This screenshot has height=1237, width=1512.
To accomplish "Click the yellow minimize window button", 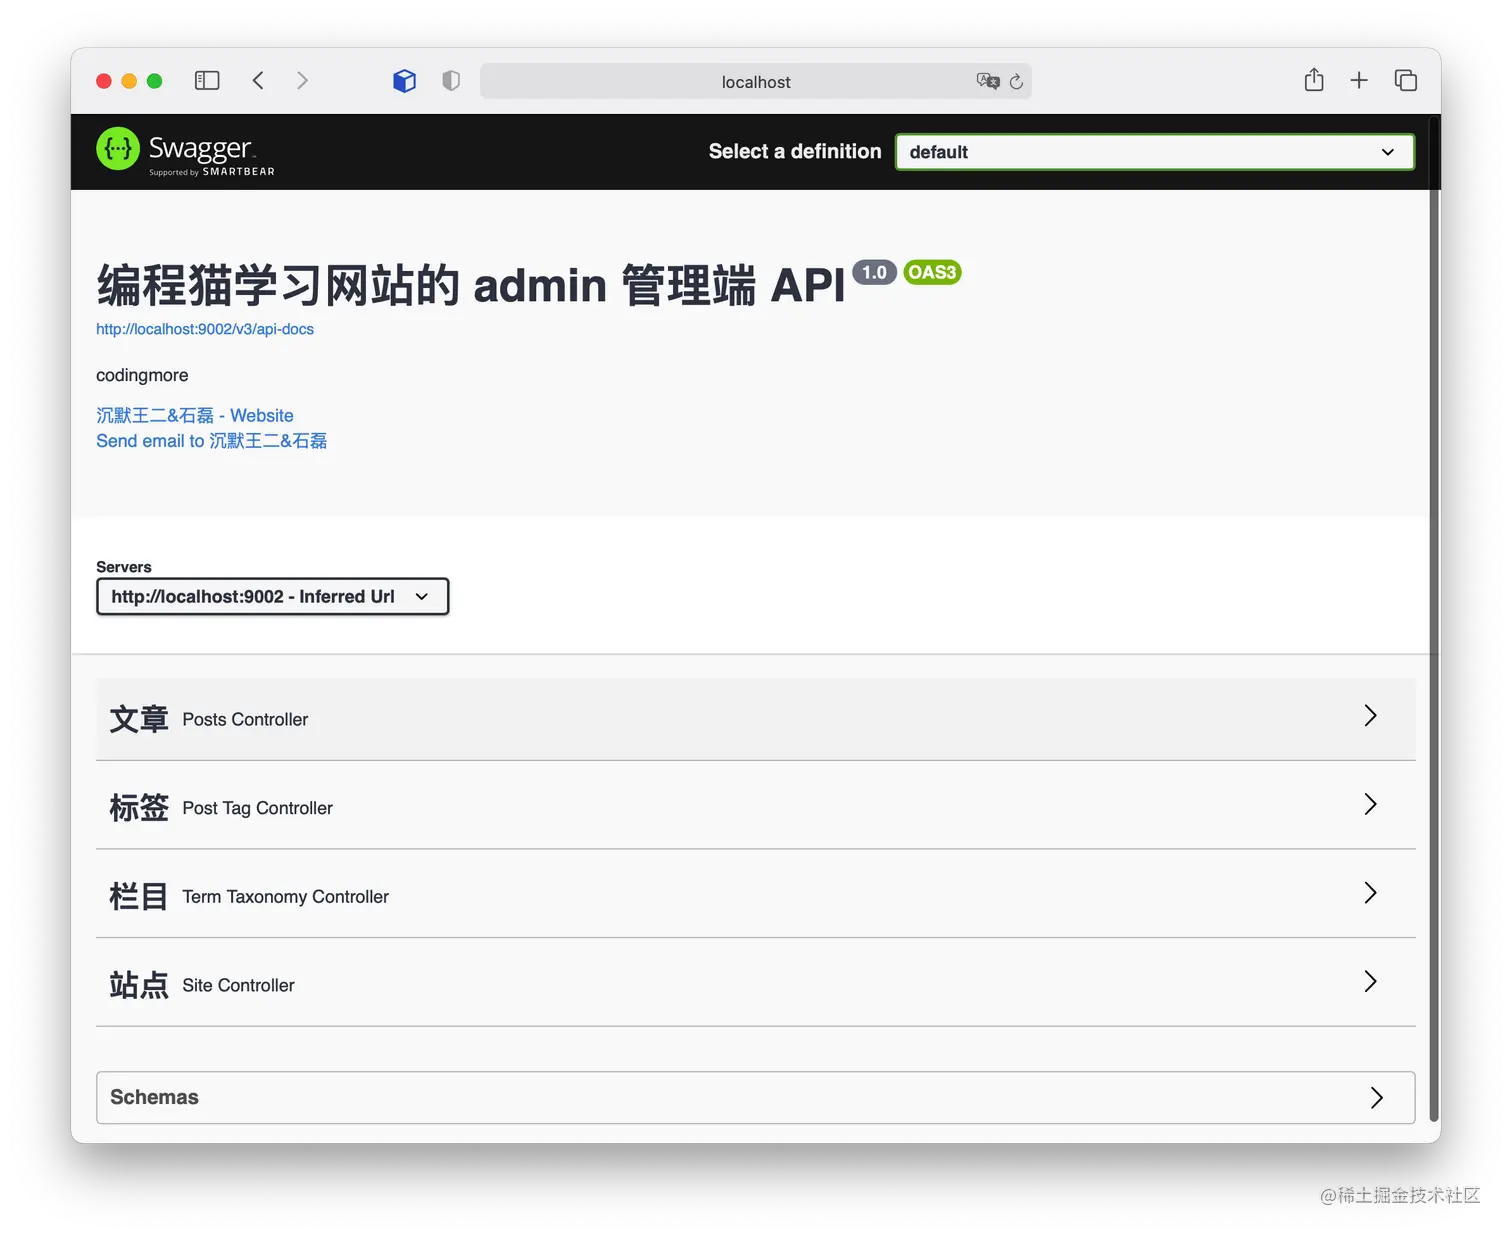I will coord(129,81).
